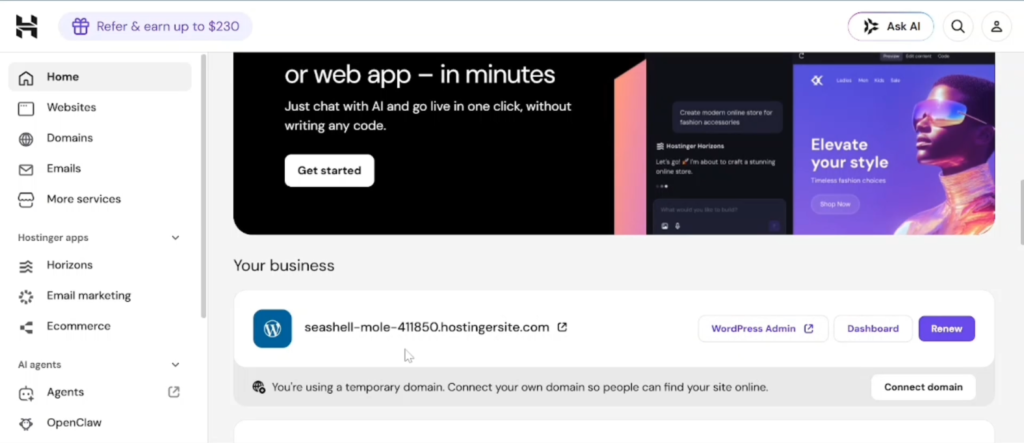This screenshot has height=443, width=1024.
Task: Click the 'or web app – in minutes' headline
Action: (x=420, y=74)
